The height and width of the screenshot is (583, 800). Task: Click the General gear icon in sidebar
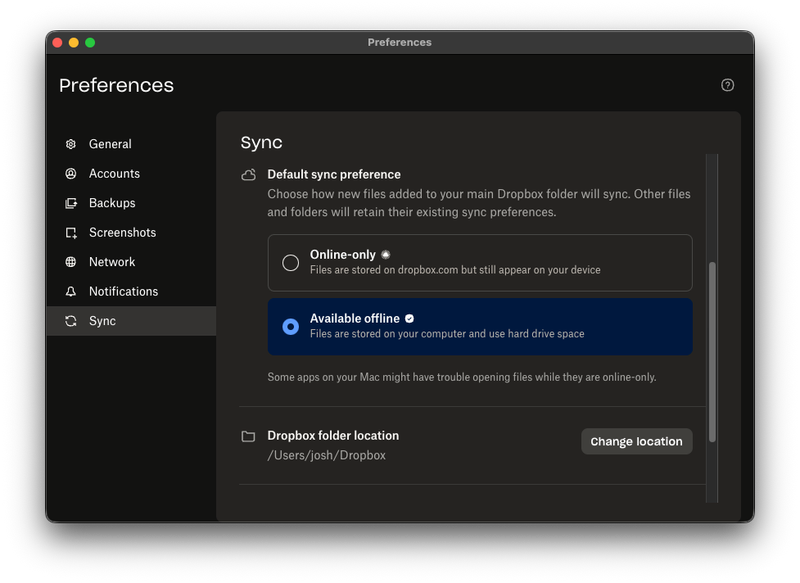click(71, 144)
